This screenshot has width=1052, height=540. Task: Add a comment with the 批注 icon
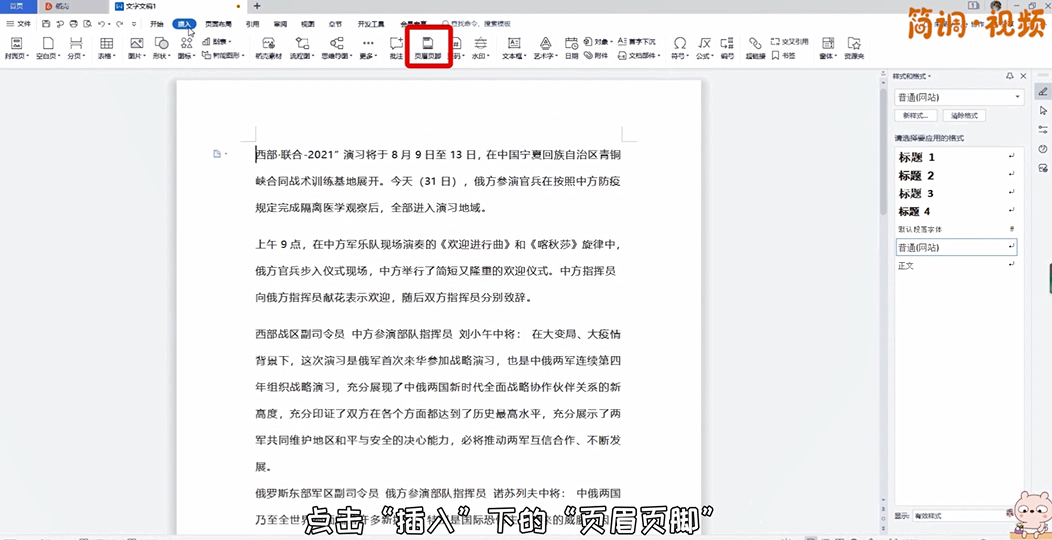click(x=396, y=47)
